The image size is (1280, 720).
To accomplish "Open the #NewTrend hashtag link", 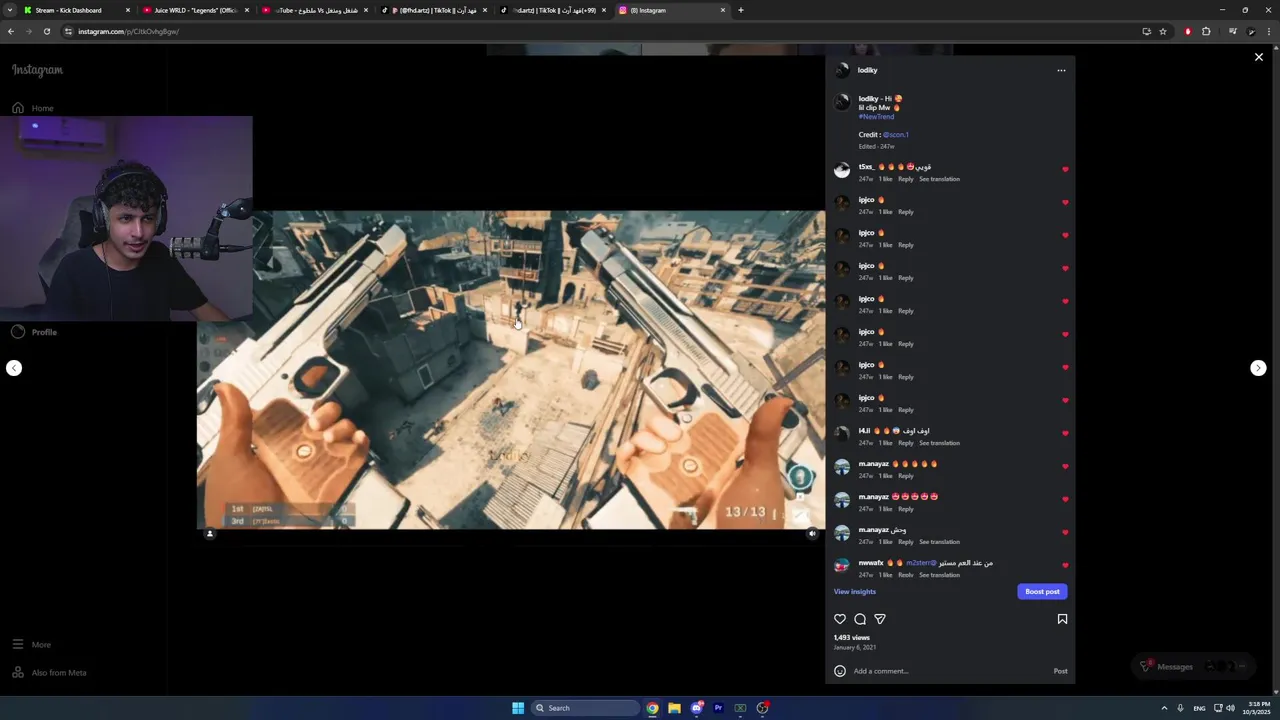I will pos(876,117).
